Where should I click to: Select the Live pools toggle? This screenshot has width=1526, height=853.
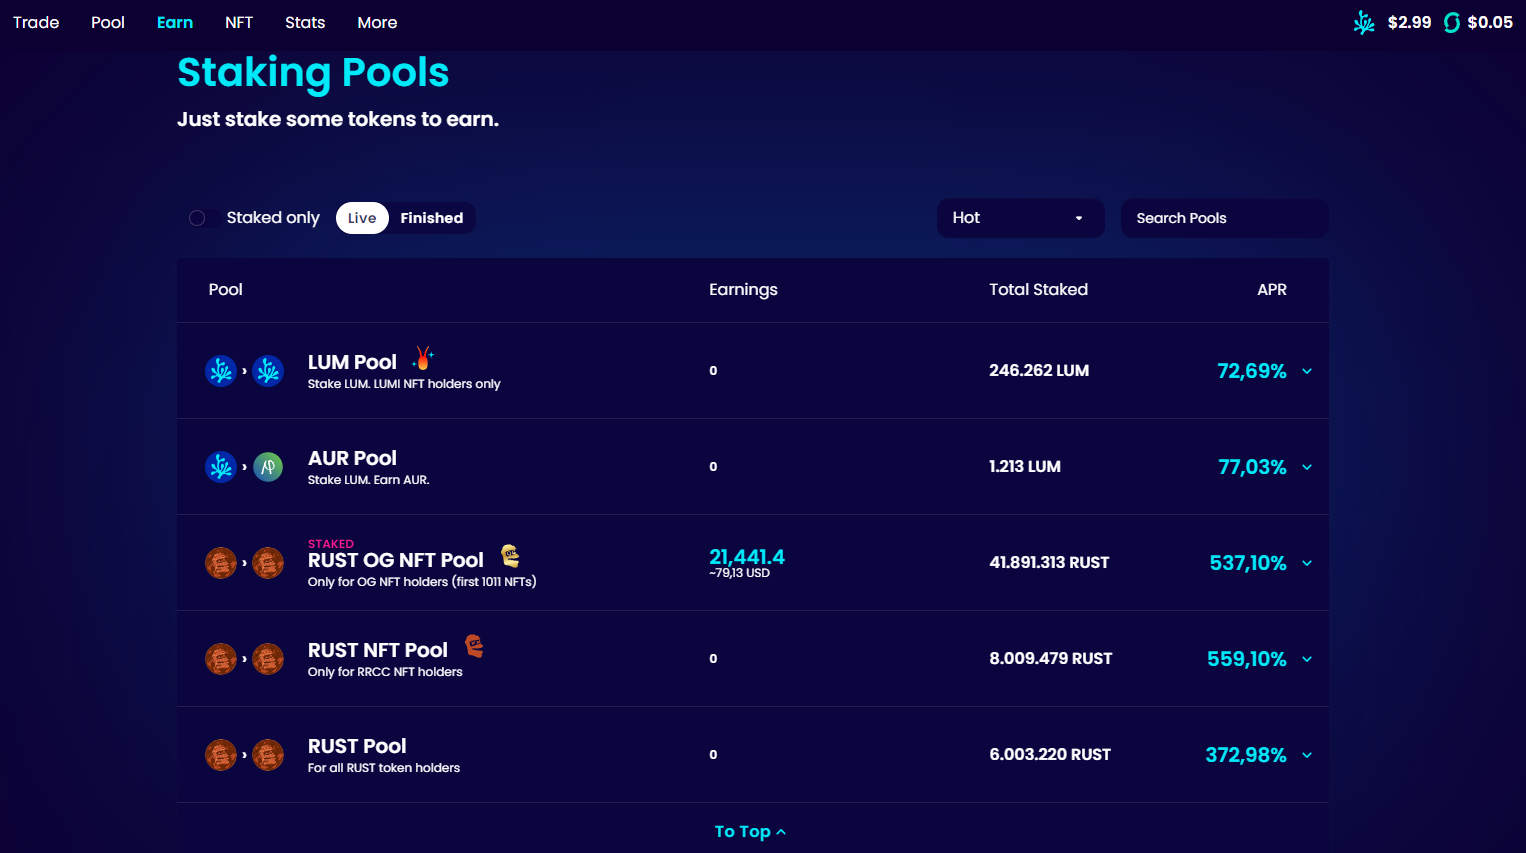coord(362,218)
